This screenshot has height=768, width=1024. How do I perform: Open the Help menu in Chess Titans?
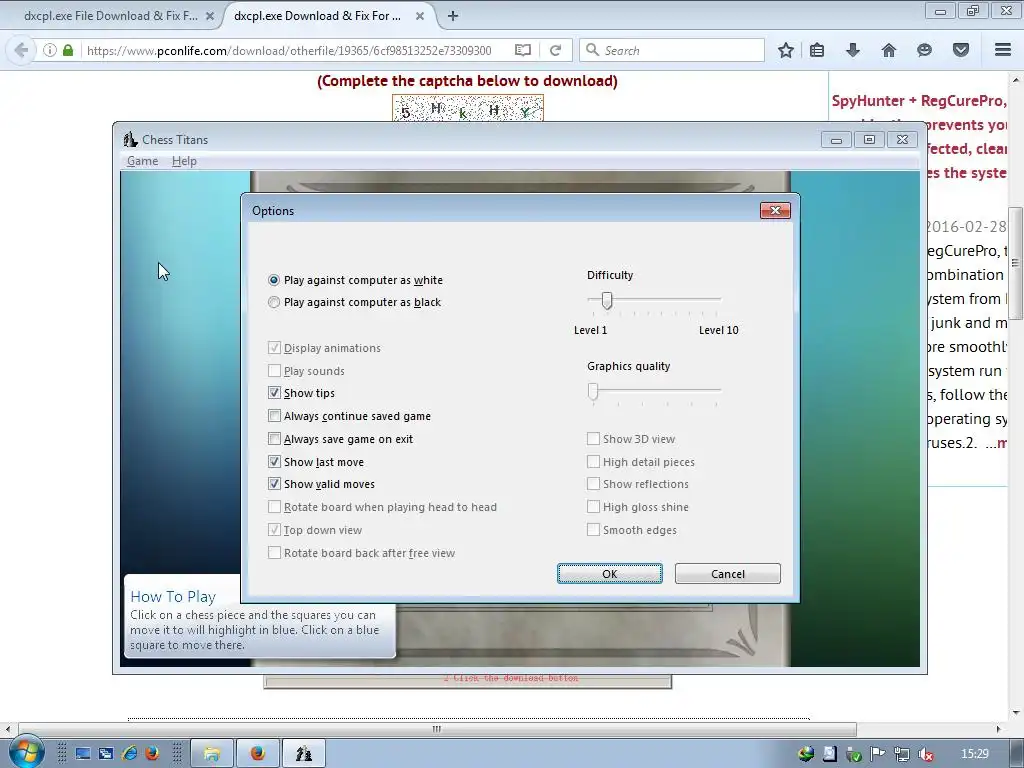pyautogui.click(x=184, y=161)
